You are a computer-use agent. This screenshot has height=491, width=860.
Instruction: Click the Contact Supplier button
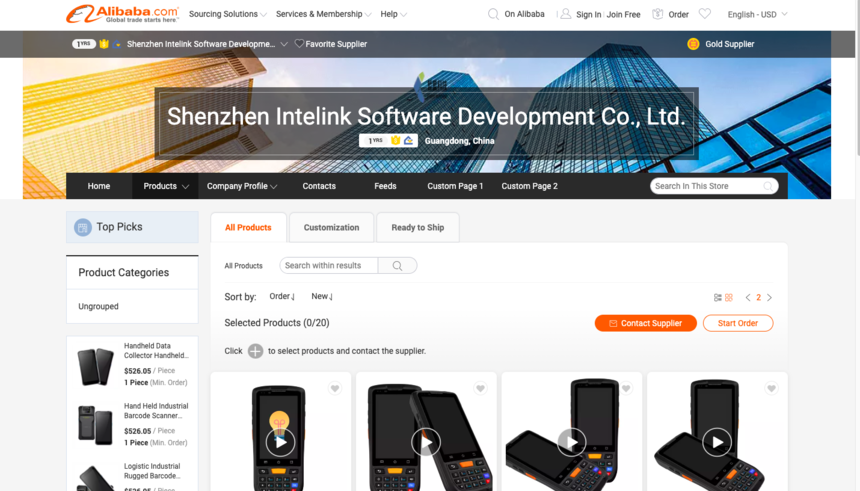tap(646, 323)
